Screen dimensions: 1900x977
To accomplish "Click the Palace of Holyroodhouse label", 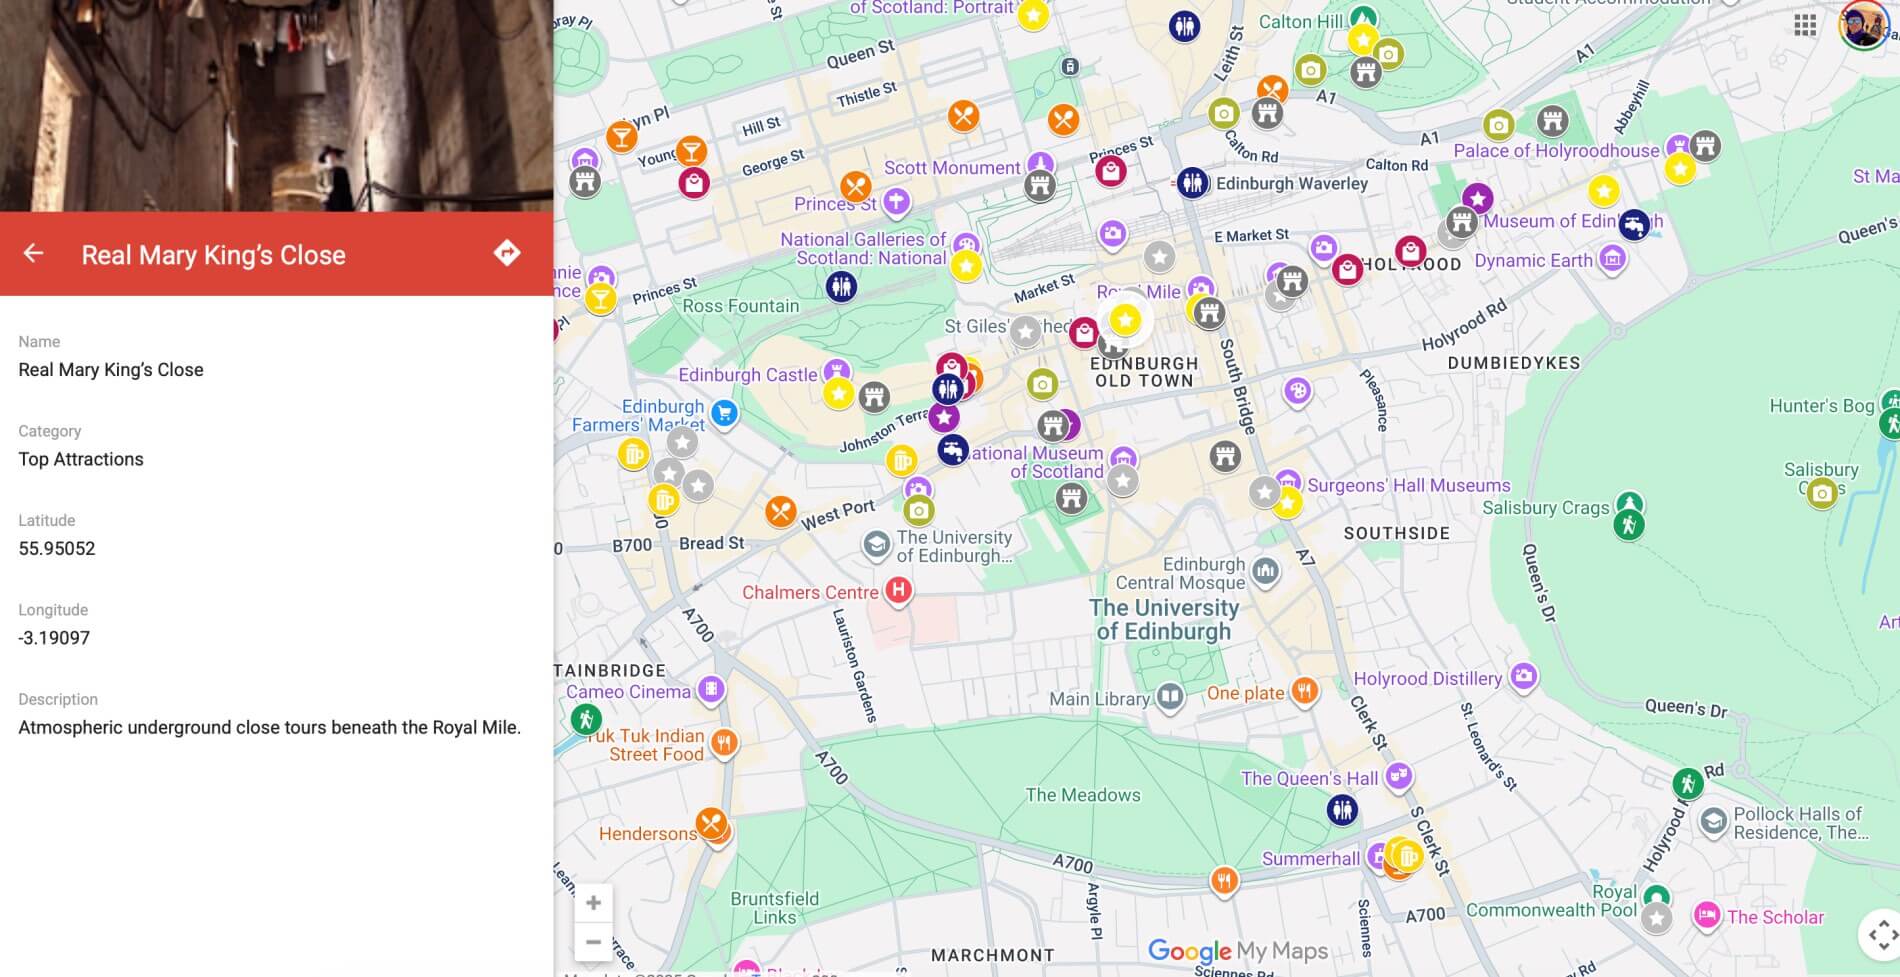I will [x=1555, y=151].
